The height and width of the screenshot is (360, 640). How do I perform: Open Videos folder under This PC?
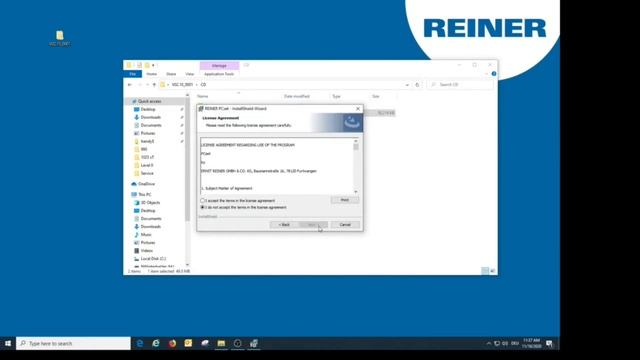(x=147, y=251)
